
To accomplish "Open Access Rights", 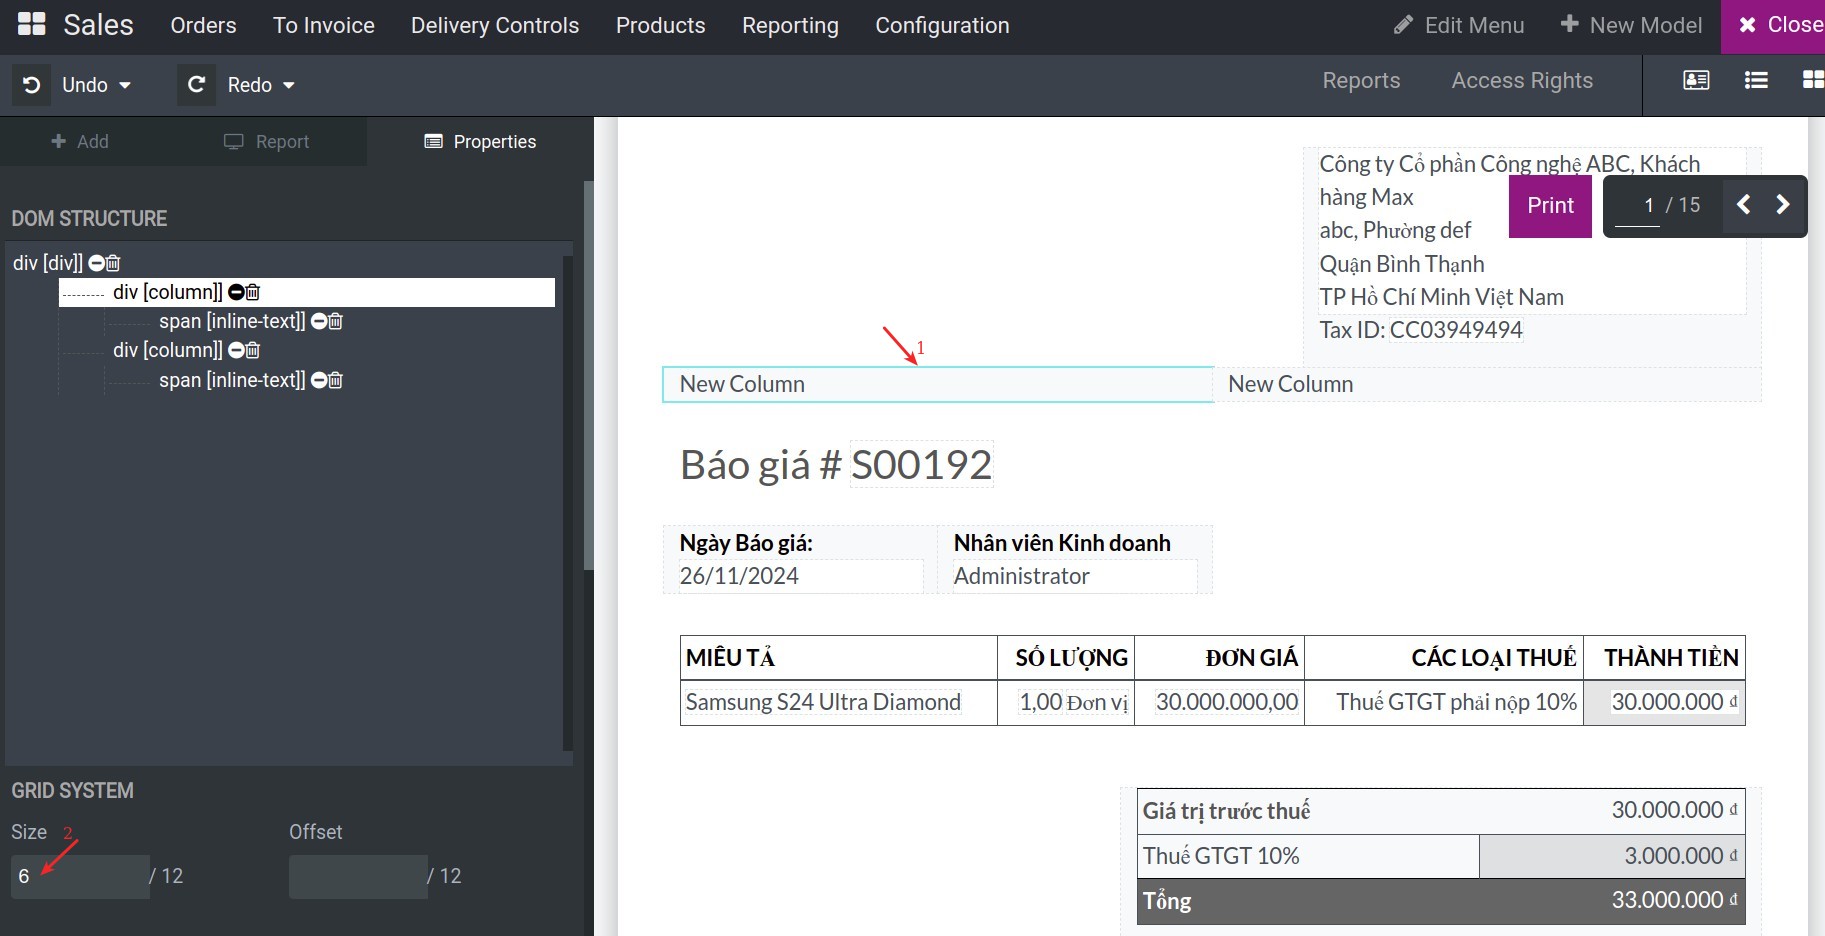I will coord(1522,80).
